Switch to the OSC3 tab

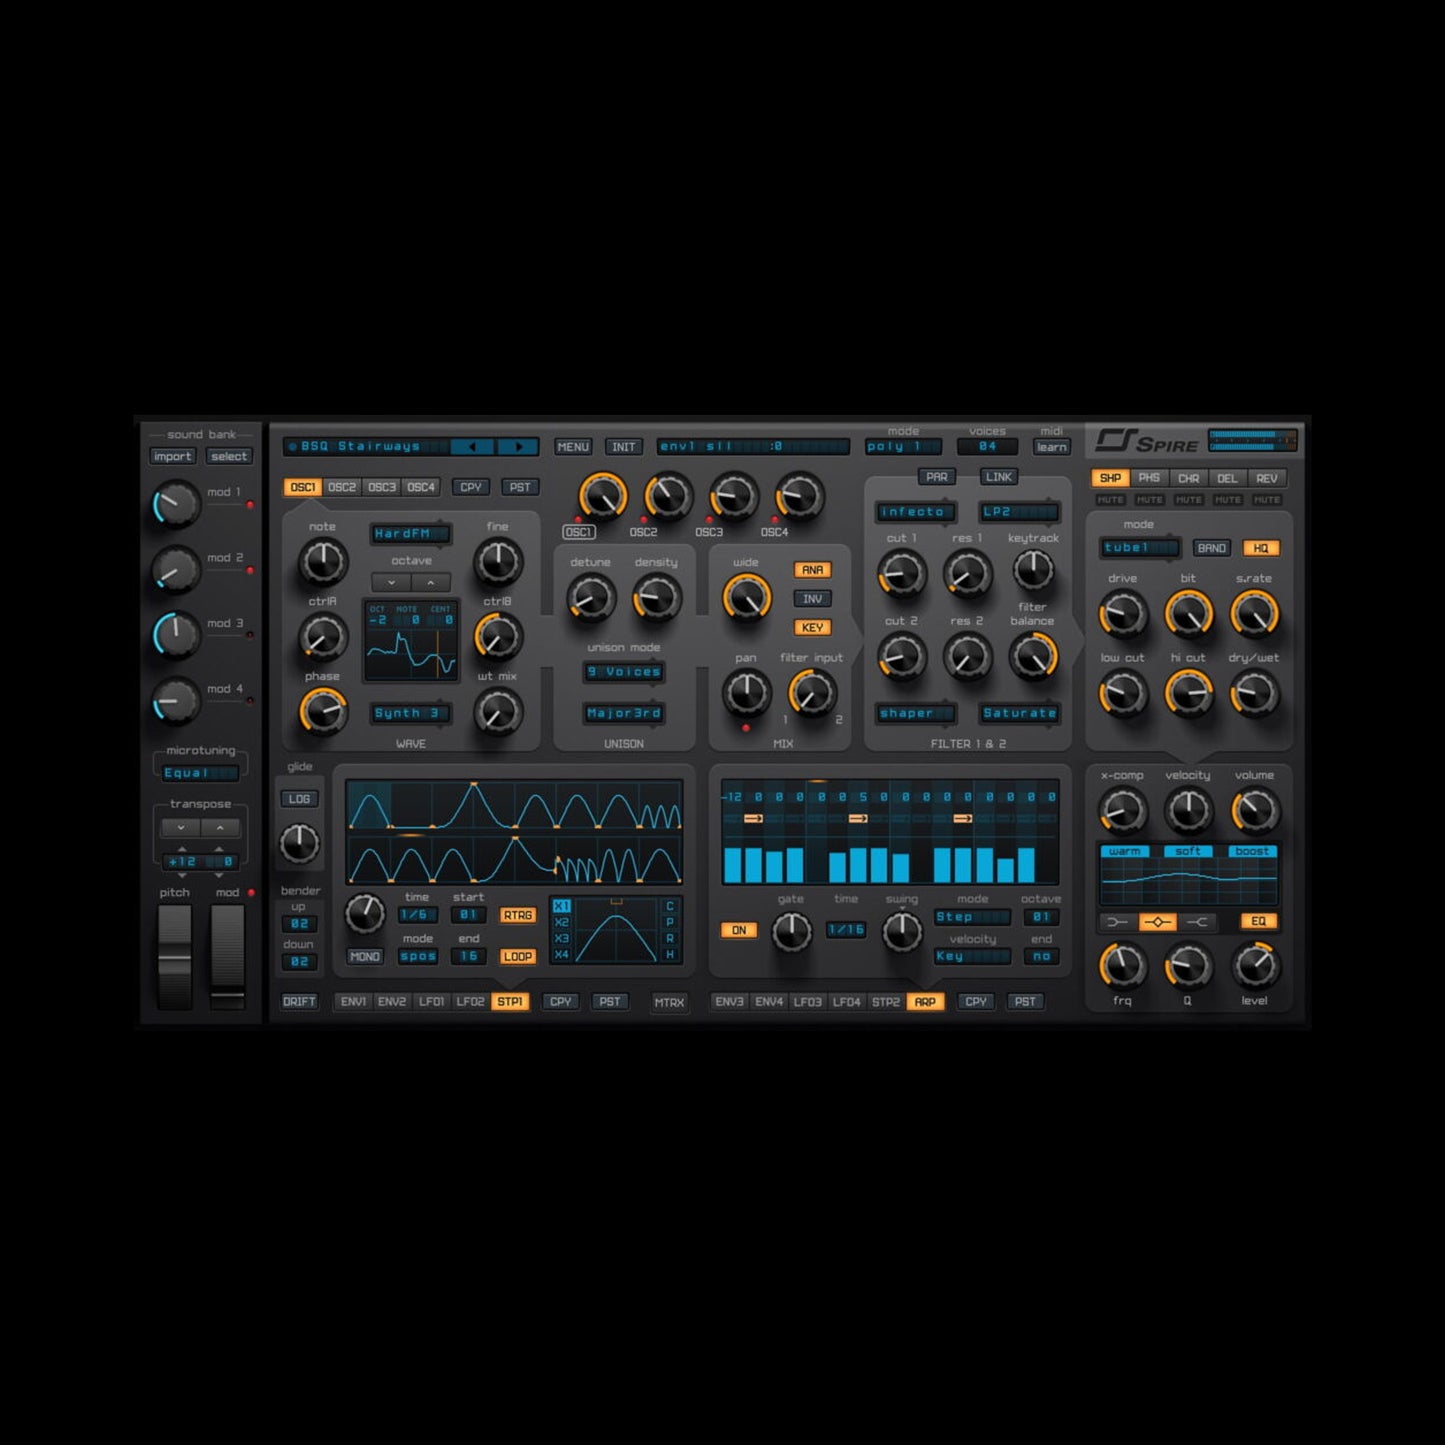pyautogui.click(x=382, y=487)
